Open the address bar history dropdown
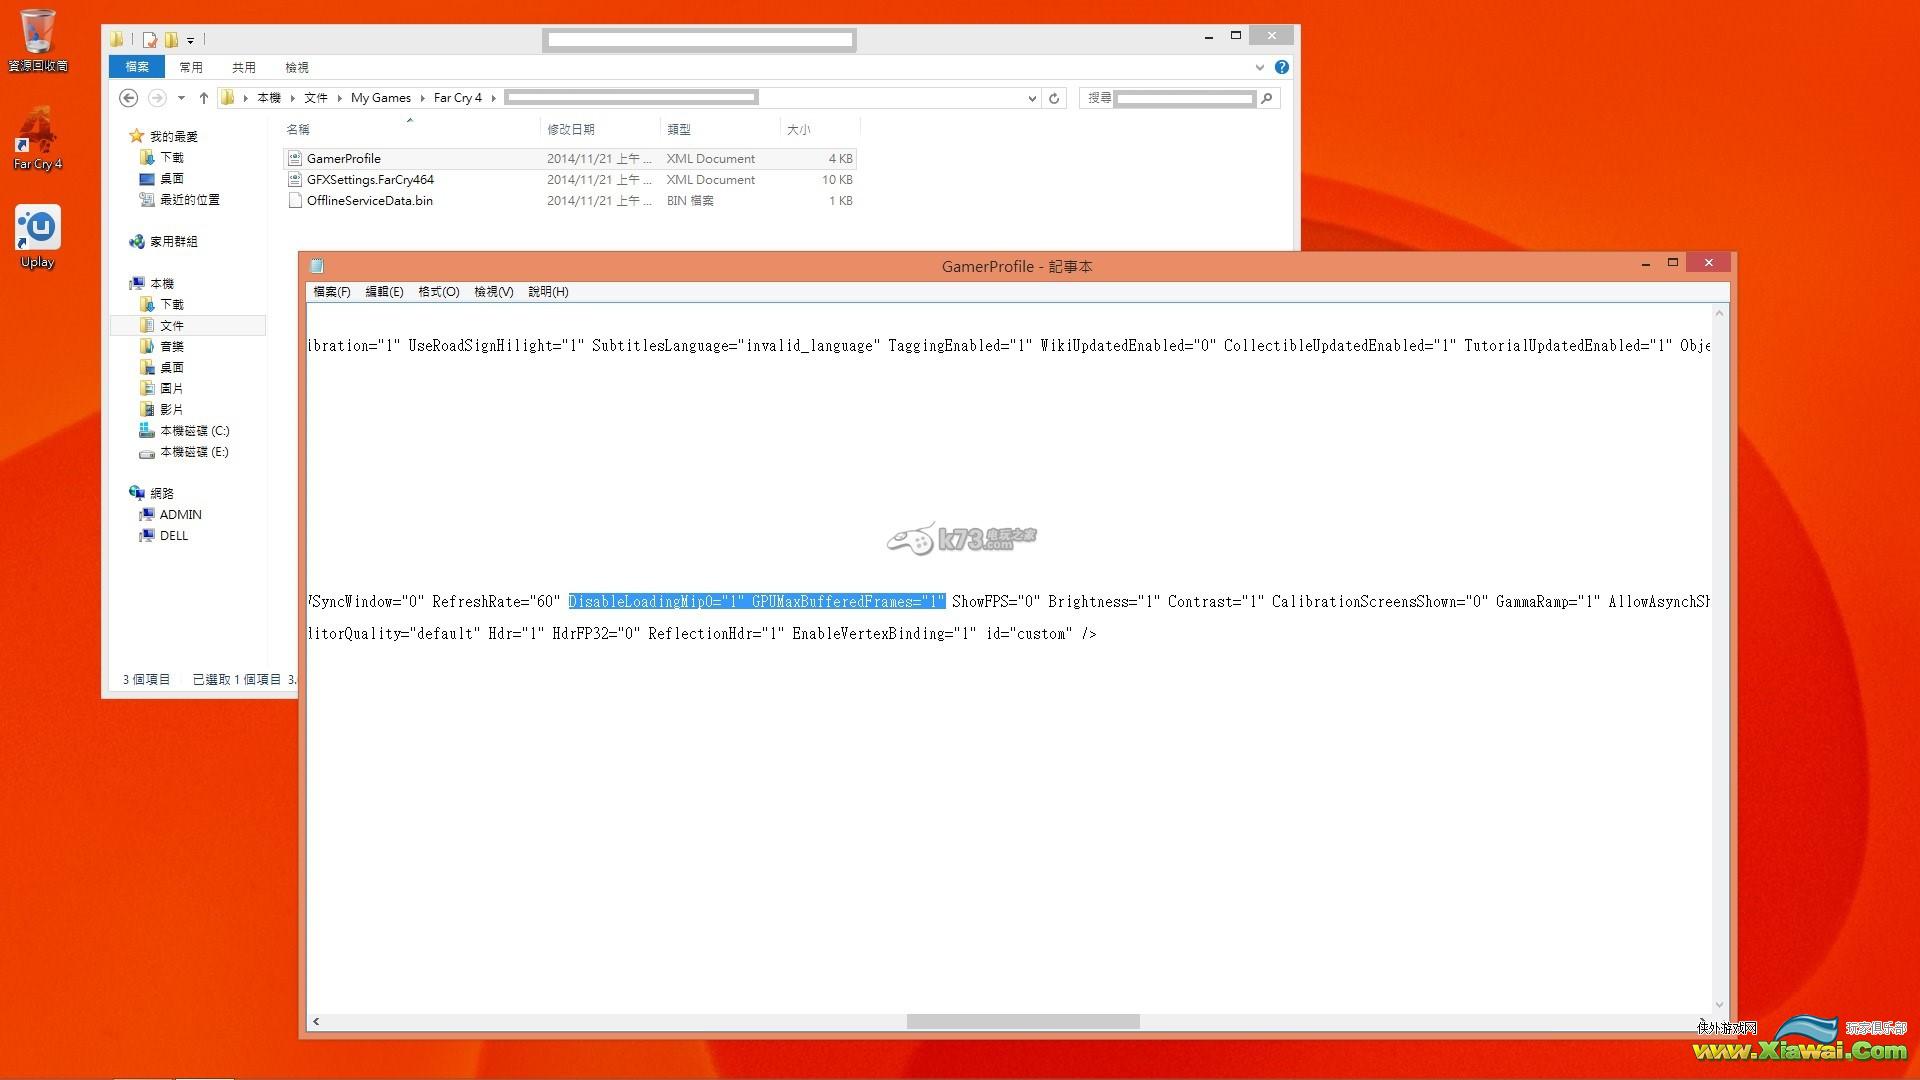The width and height of the screenshot is (1920, 1080). [x=1032, y=98]
